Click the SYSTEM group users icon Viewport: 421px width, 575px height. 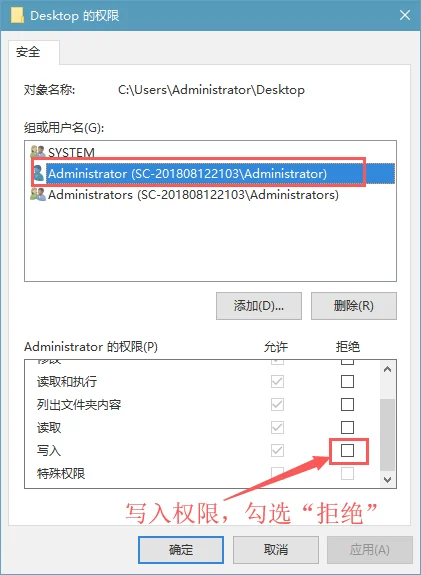(x=38, y=151)
